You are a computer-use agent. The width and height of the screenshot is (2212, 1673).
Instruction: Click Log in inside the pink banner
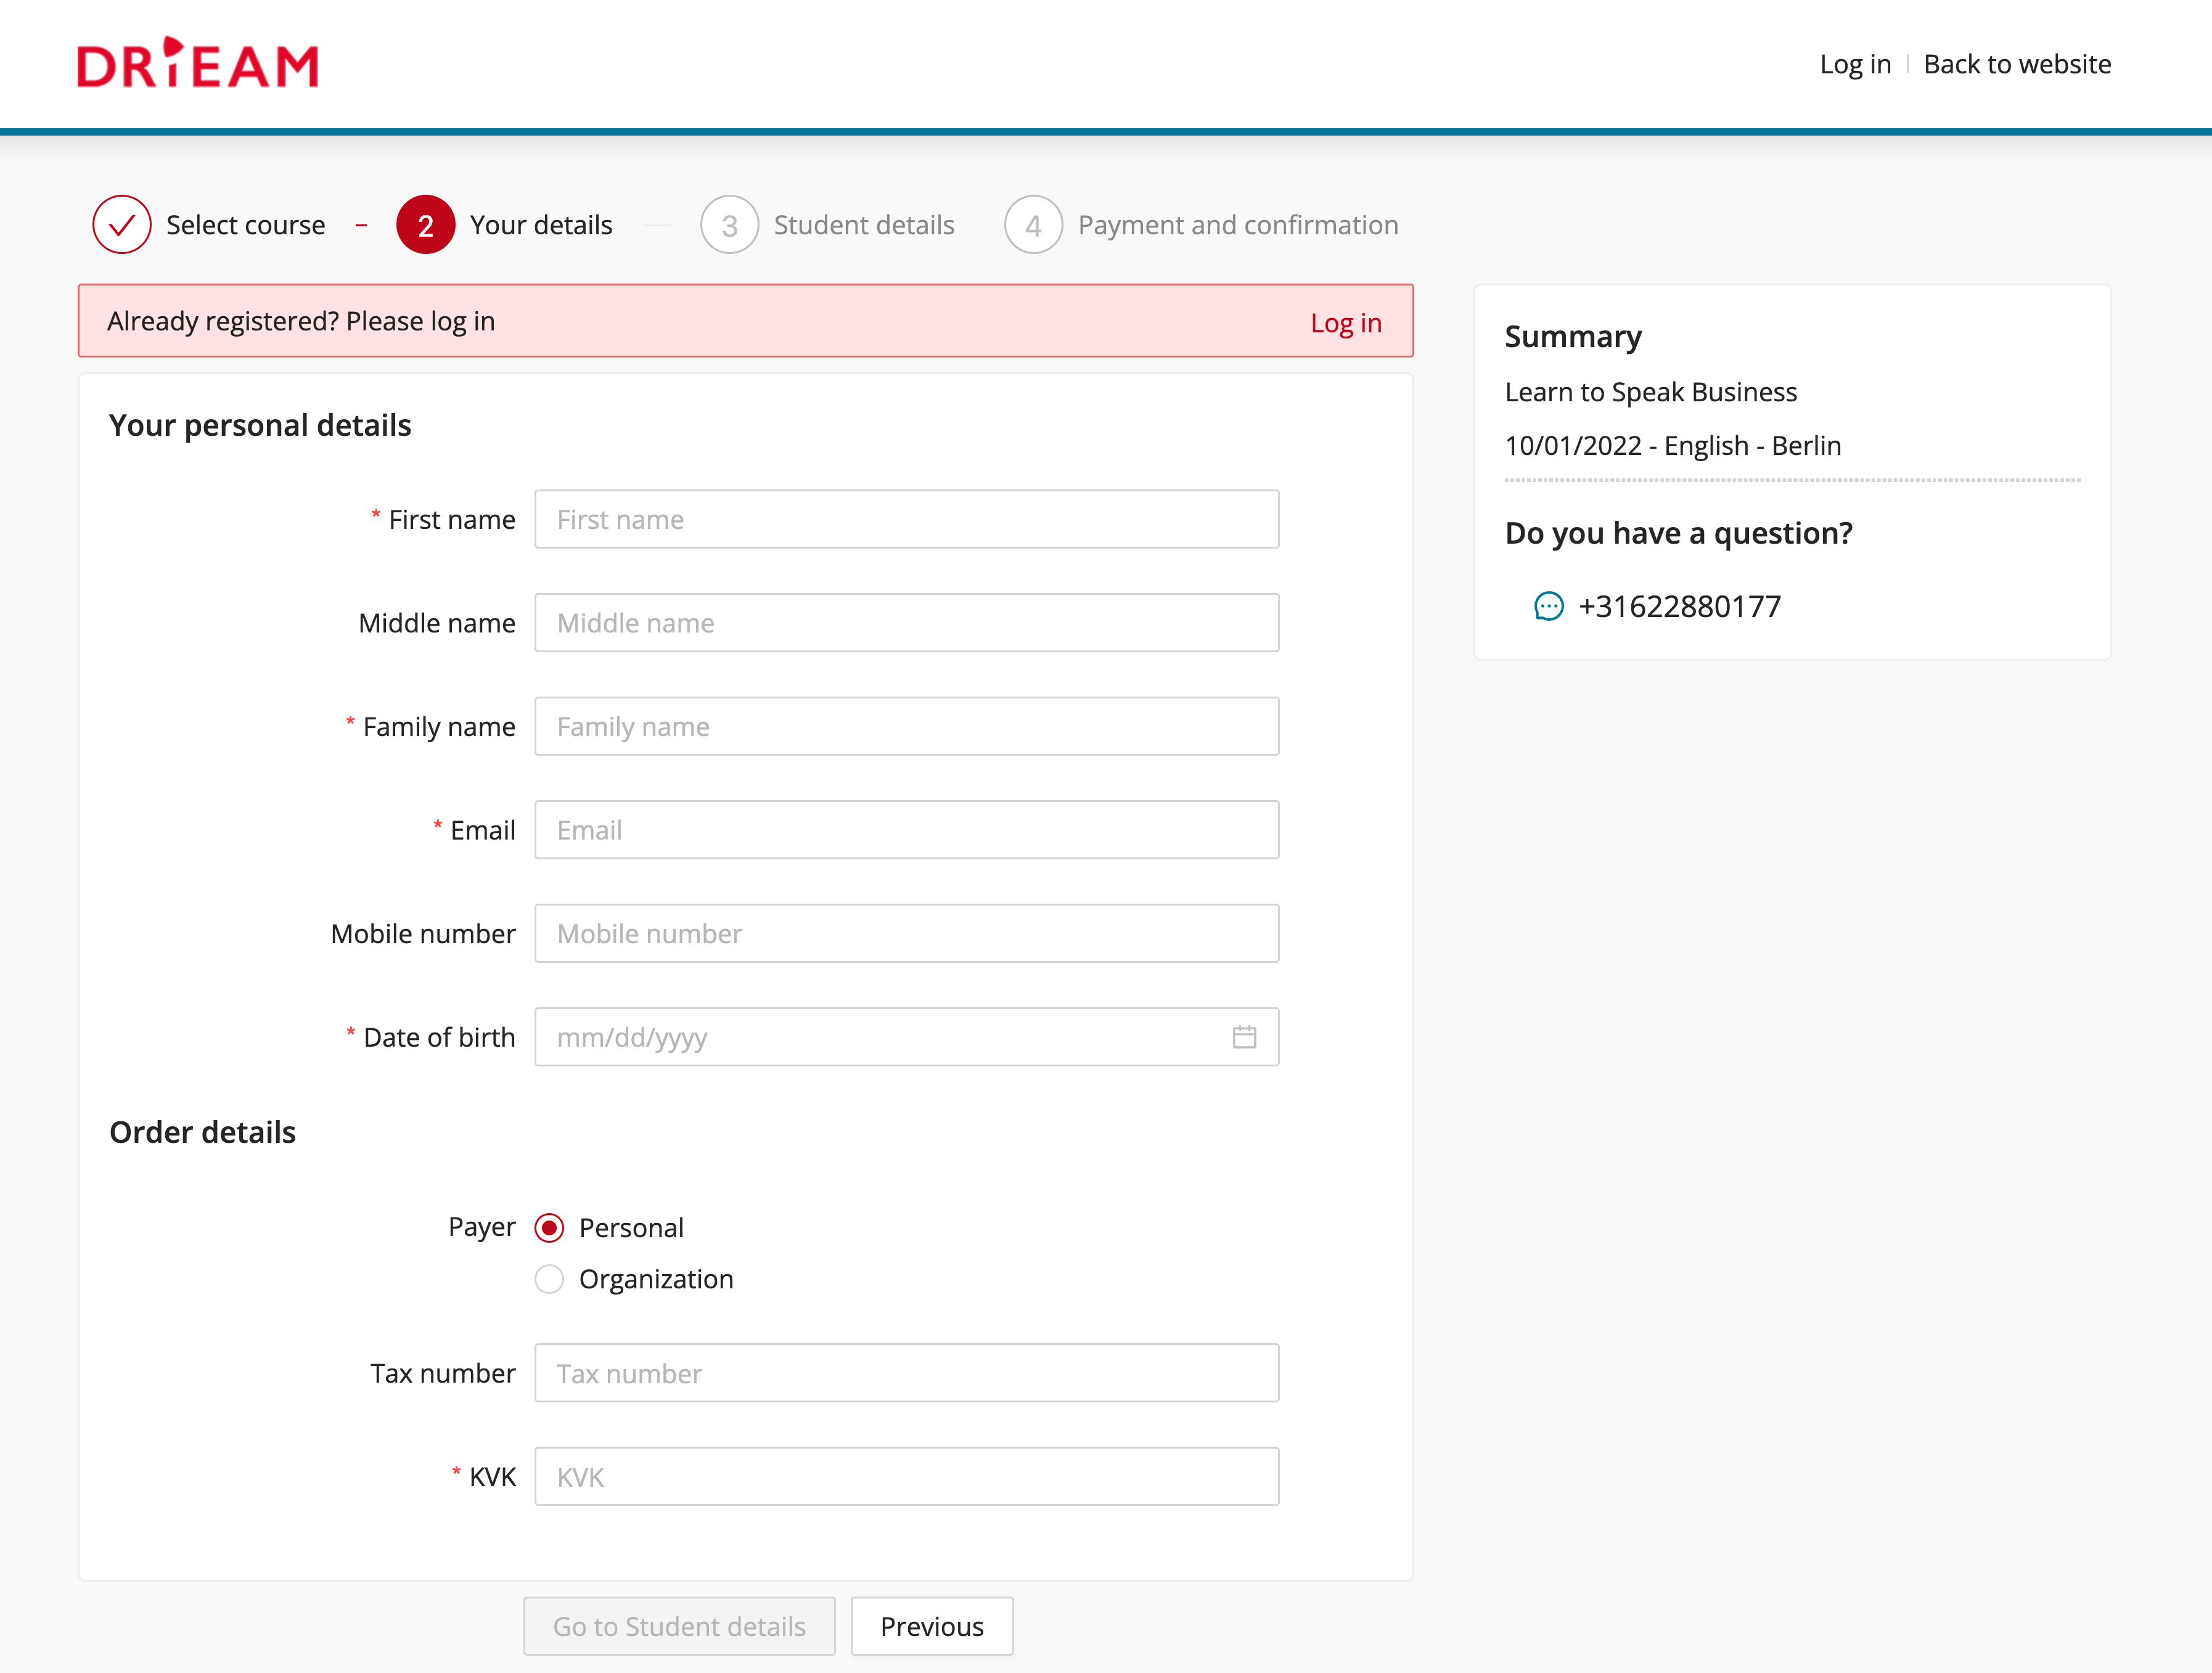click(x=1346, y=322)
